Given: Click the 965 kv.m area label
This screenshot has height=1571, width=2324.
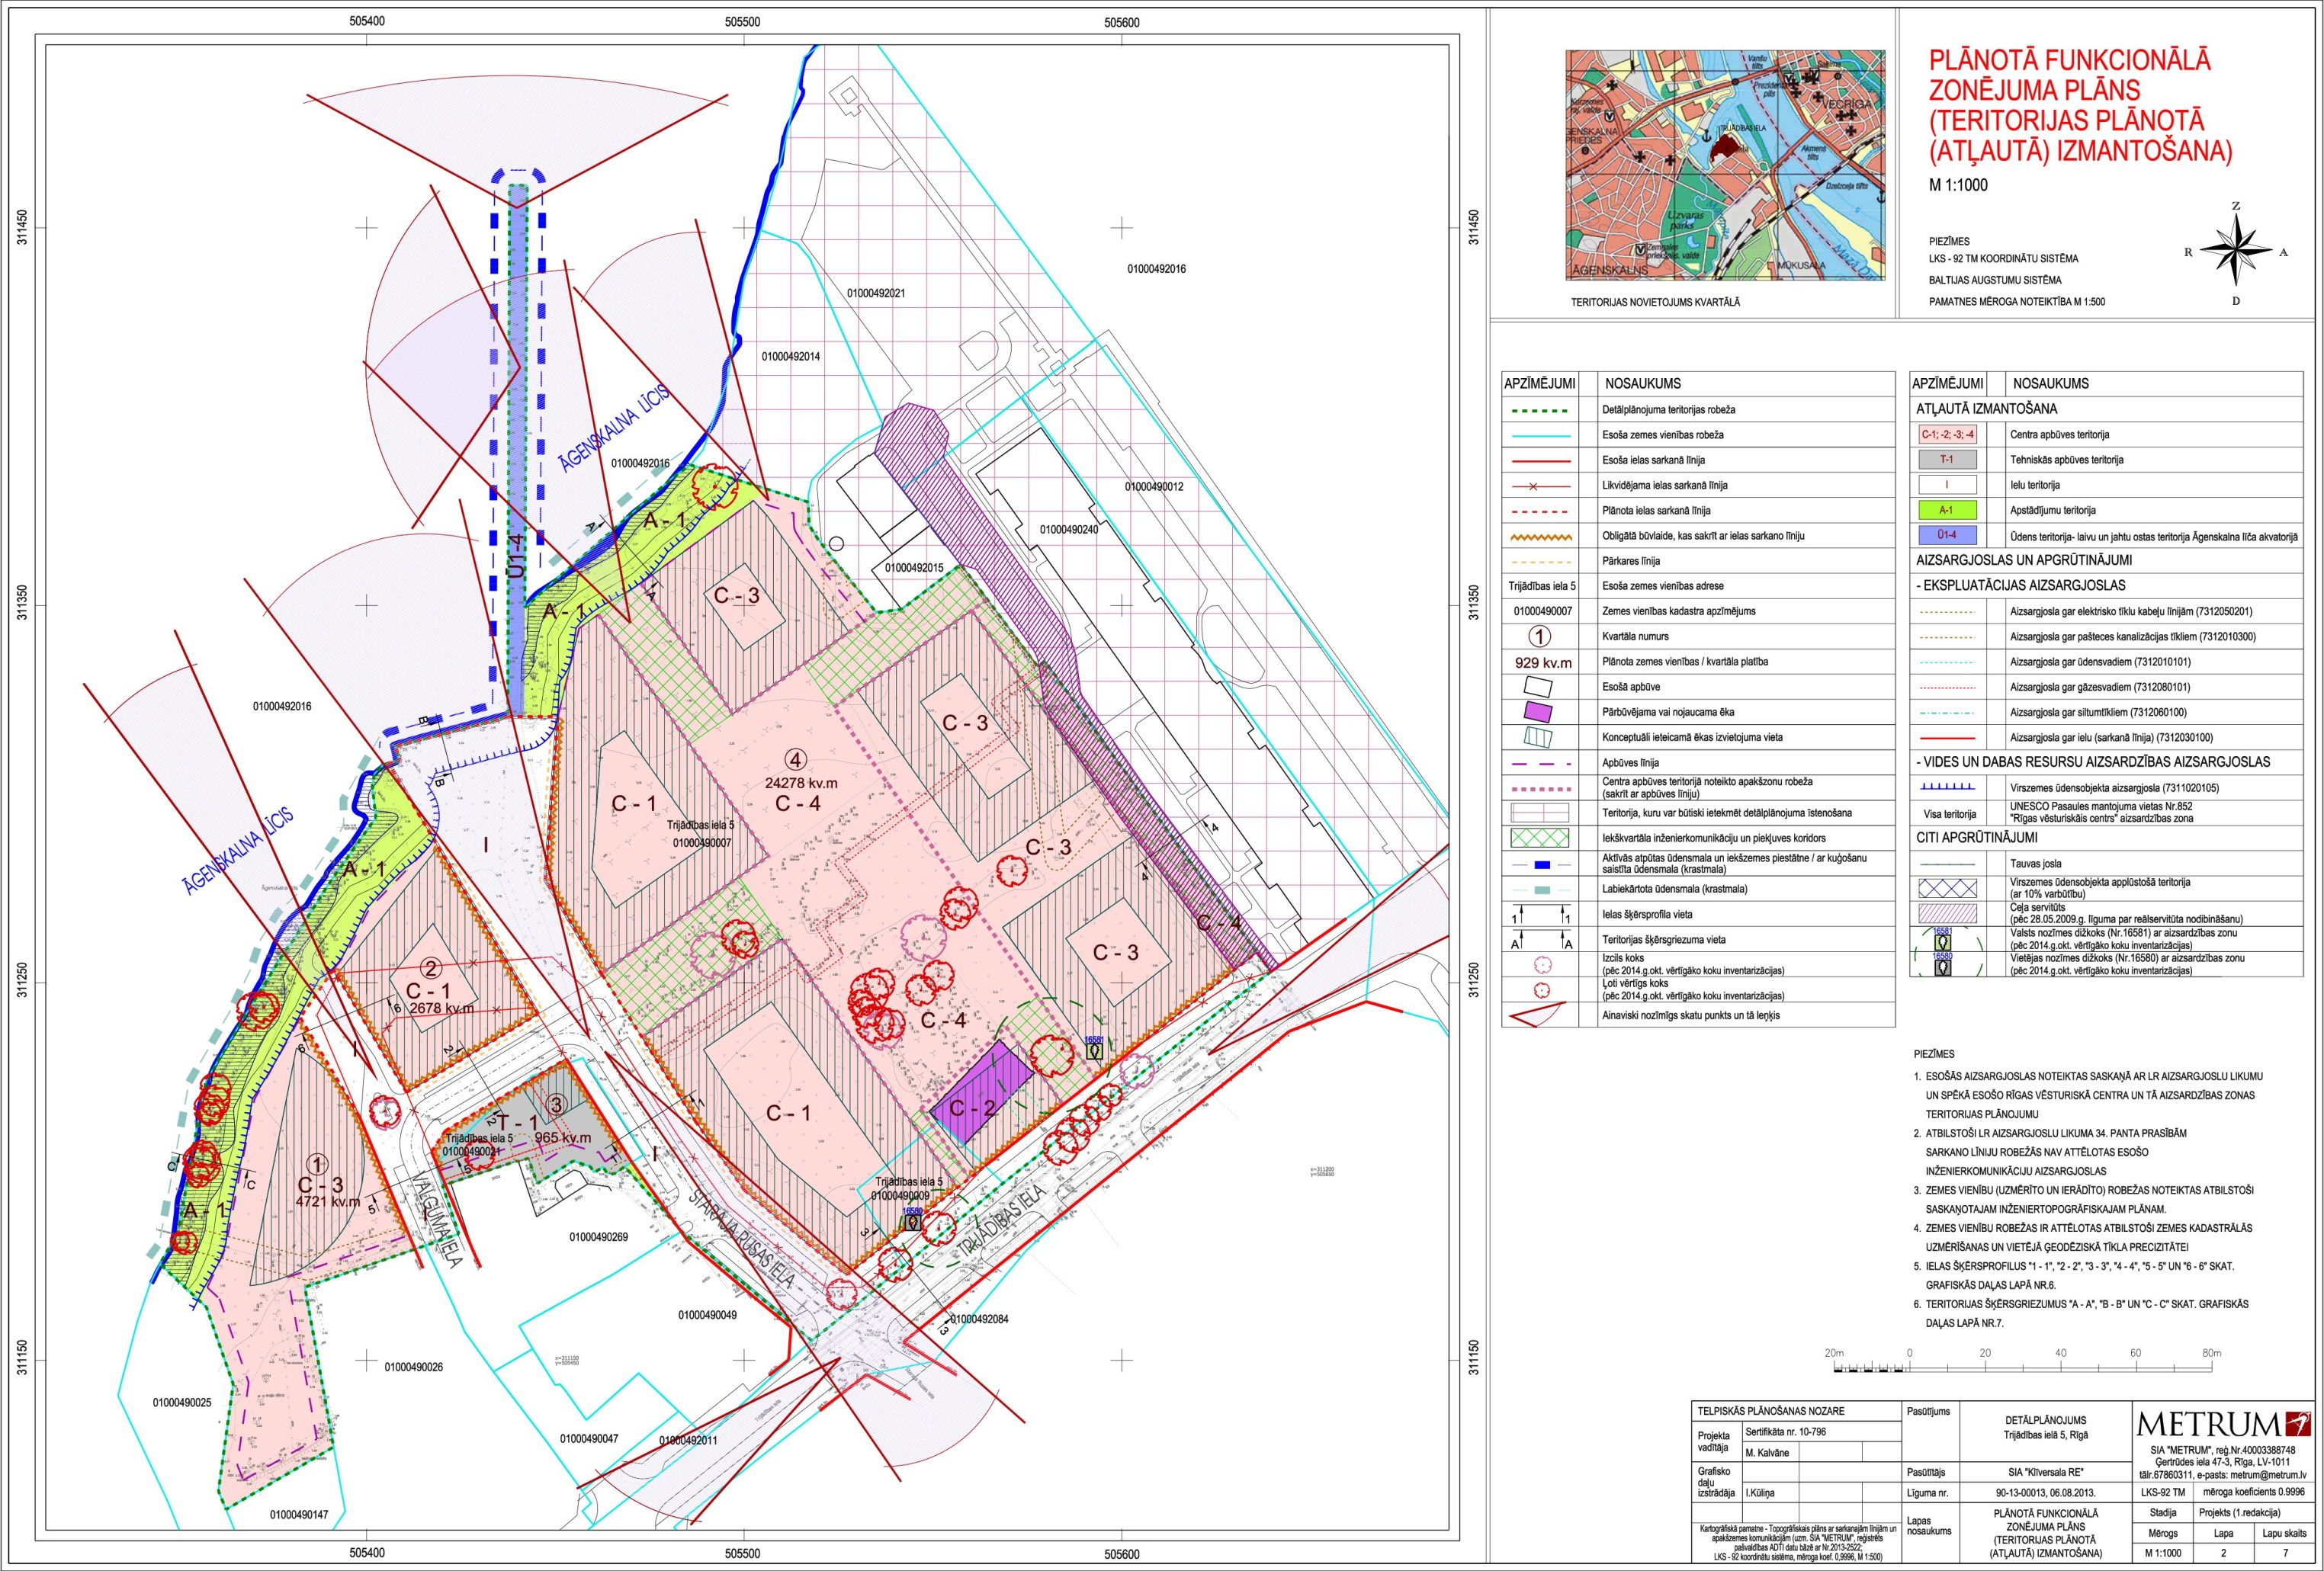Looking at the screenshot, I should tap(563, 1138).
